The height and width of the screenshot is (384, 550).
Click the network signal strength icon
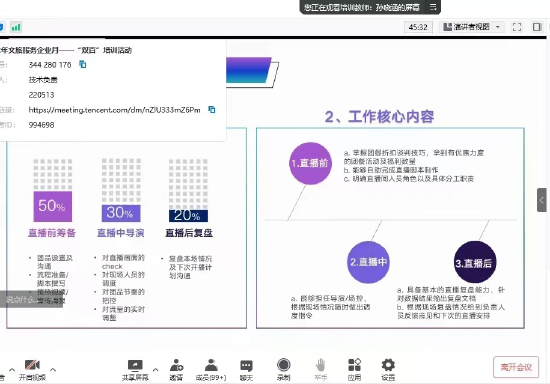pos(16,27)
